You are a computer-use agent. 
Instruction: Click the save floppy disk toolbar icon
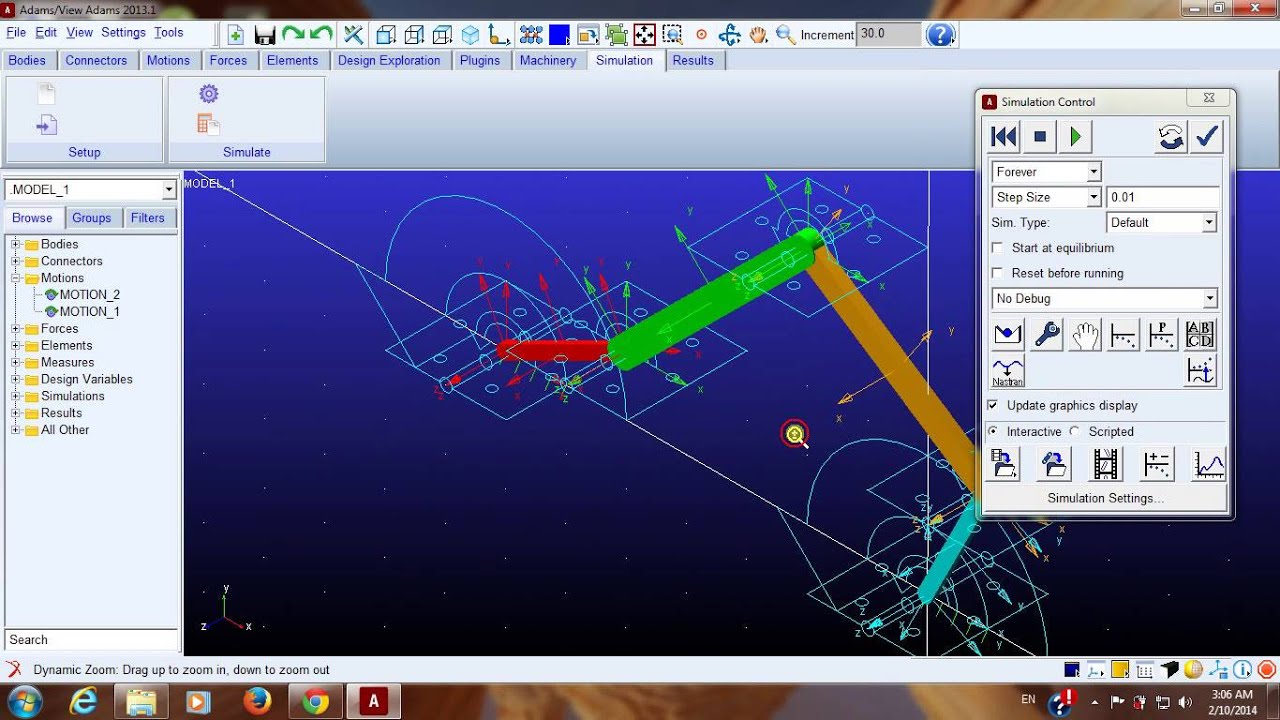click(x=264, y=35)
